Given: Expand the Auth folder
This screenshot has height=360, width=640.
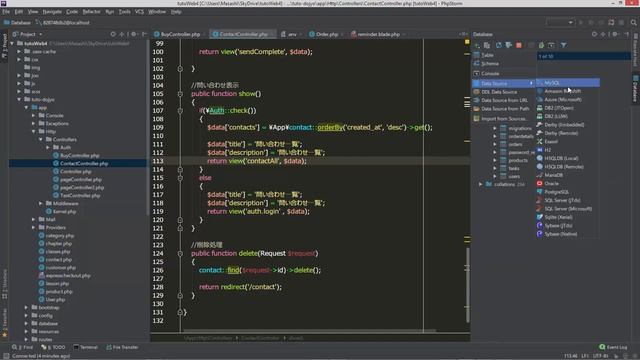Looking at the screenshot, I should pos(48,147).
